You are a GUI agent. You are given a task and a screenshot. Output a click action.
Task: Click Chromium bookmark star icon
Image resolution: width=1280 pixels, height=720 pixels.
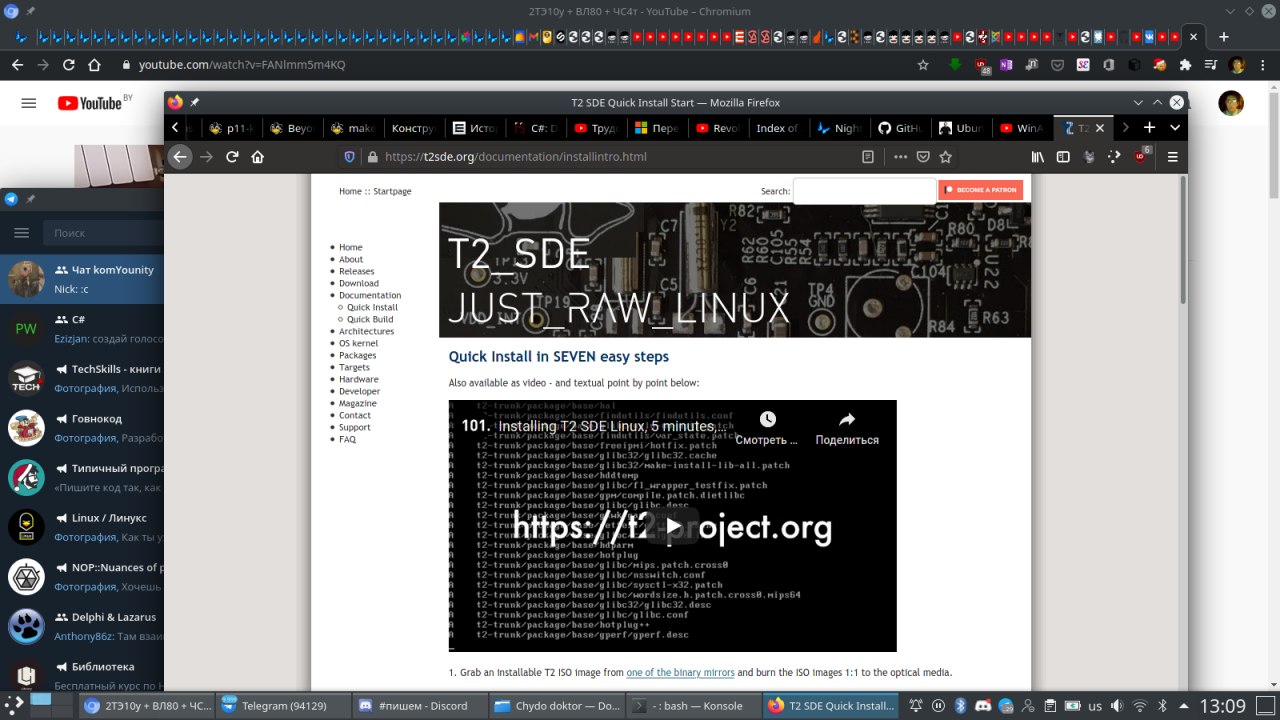tap(923, 64)
